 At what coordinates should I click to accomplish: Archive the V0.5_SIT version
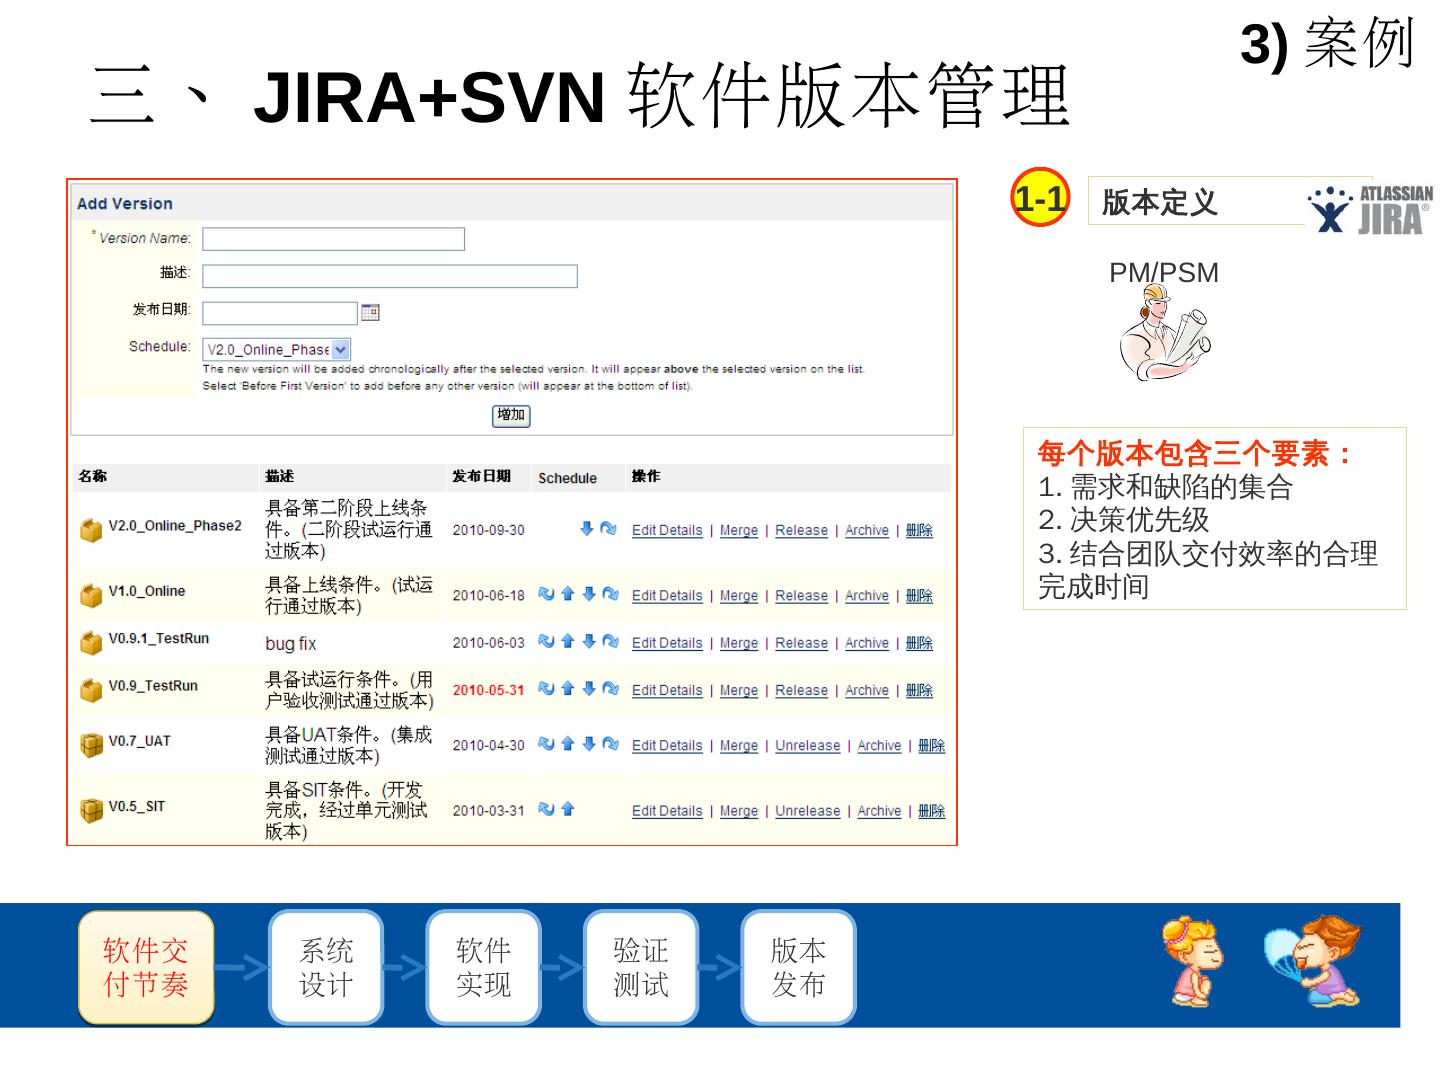point(879,811)
